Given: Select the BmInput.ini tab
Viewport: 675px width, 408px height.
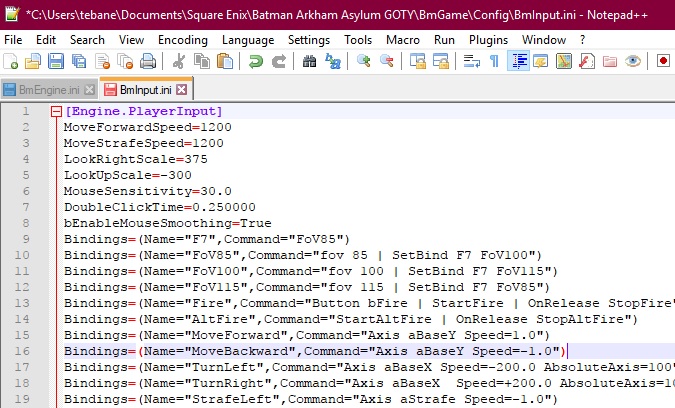Looking at the screenshot, I should [146, 90].
